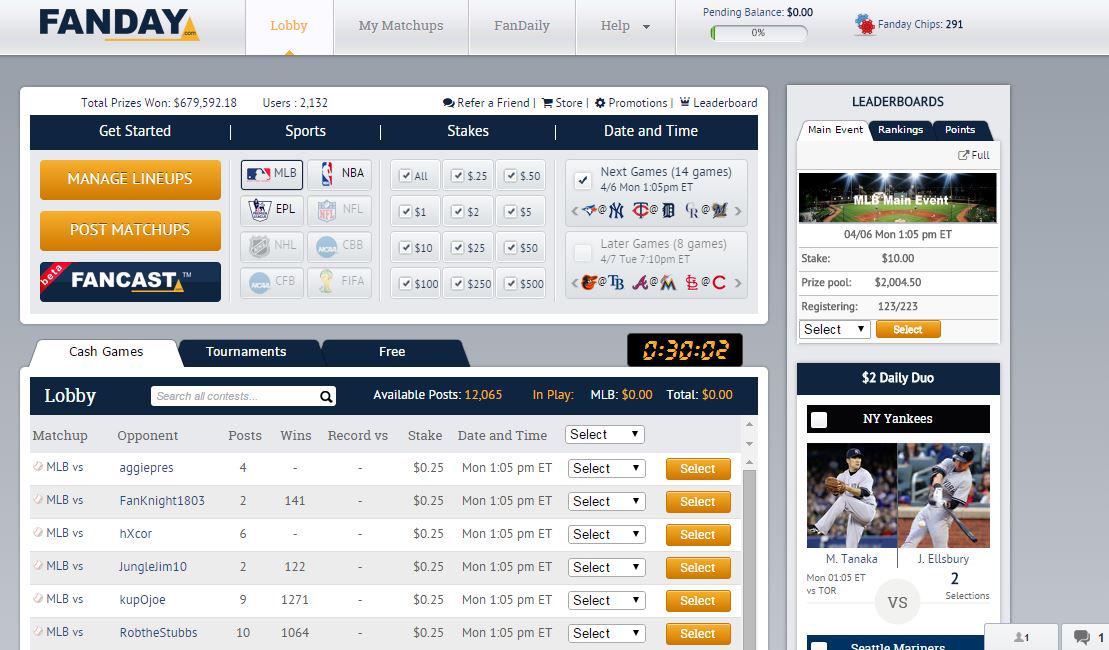
Task: Click the search magnifier icon in Lobby
Action: [325, 396]
